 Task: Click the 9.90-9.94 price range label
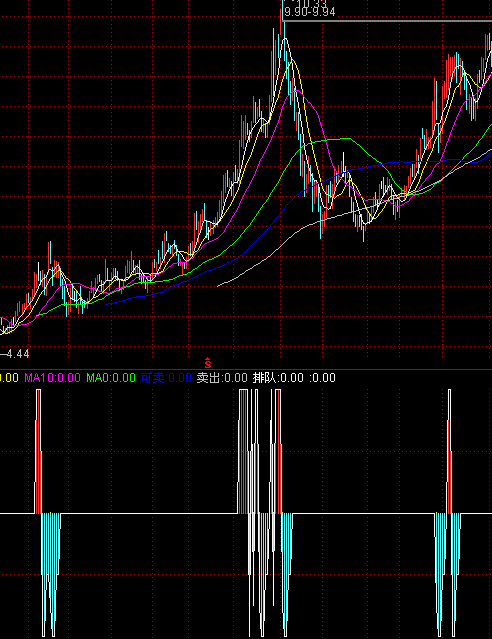pyautogui.click(x=310, y=12)
